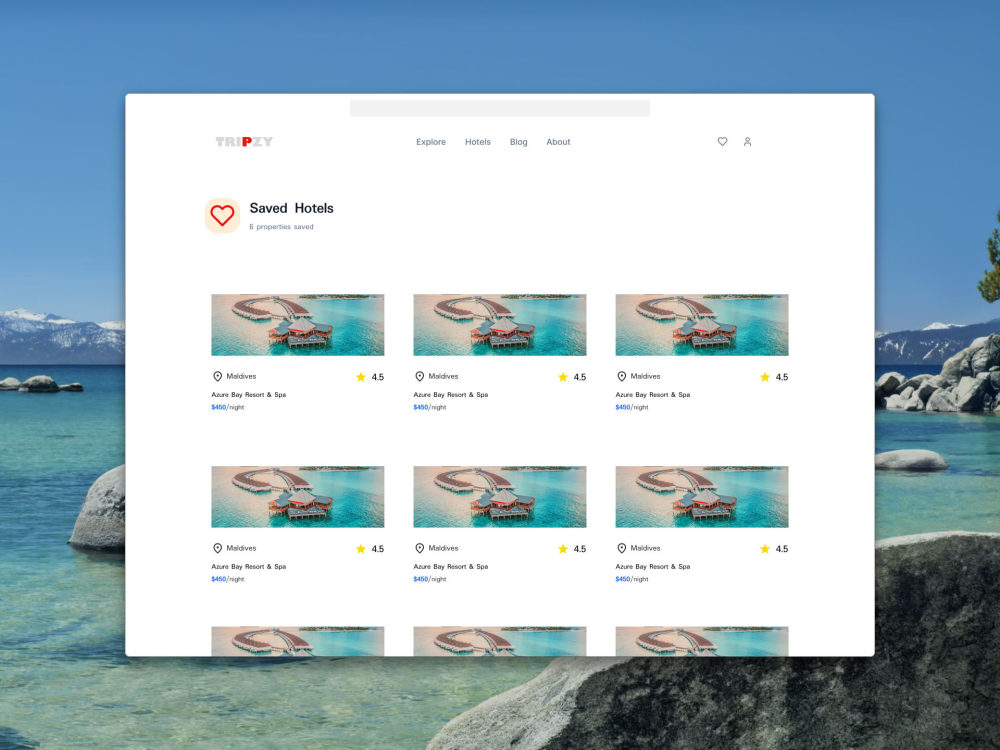
Task: Click the Maldives label in second-row middle card
Action: (443, 548)
